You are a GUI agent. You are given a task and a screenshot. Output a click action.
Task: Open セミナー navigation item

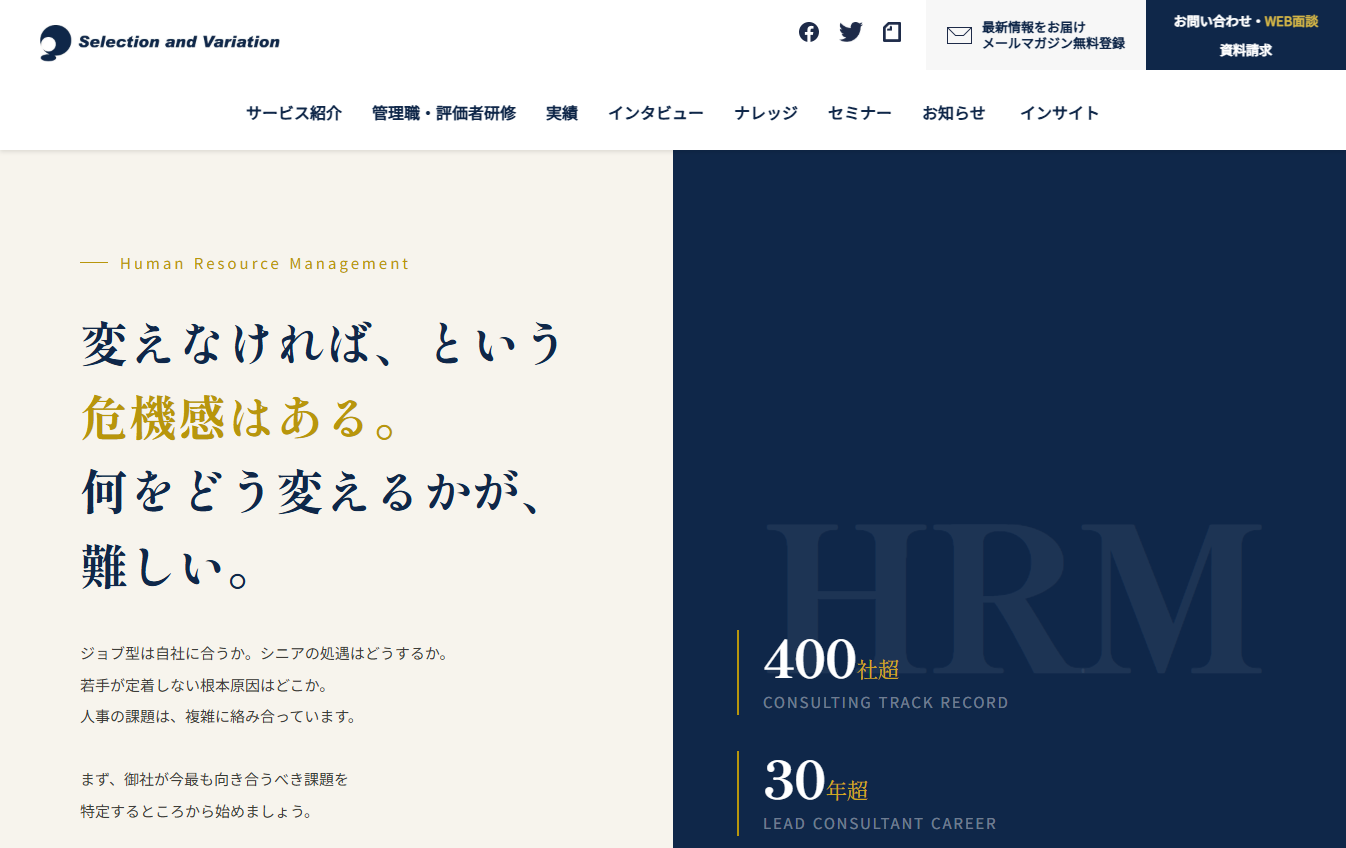coord(860,113)
